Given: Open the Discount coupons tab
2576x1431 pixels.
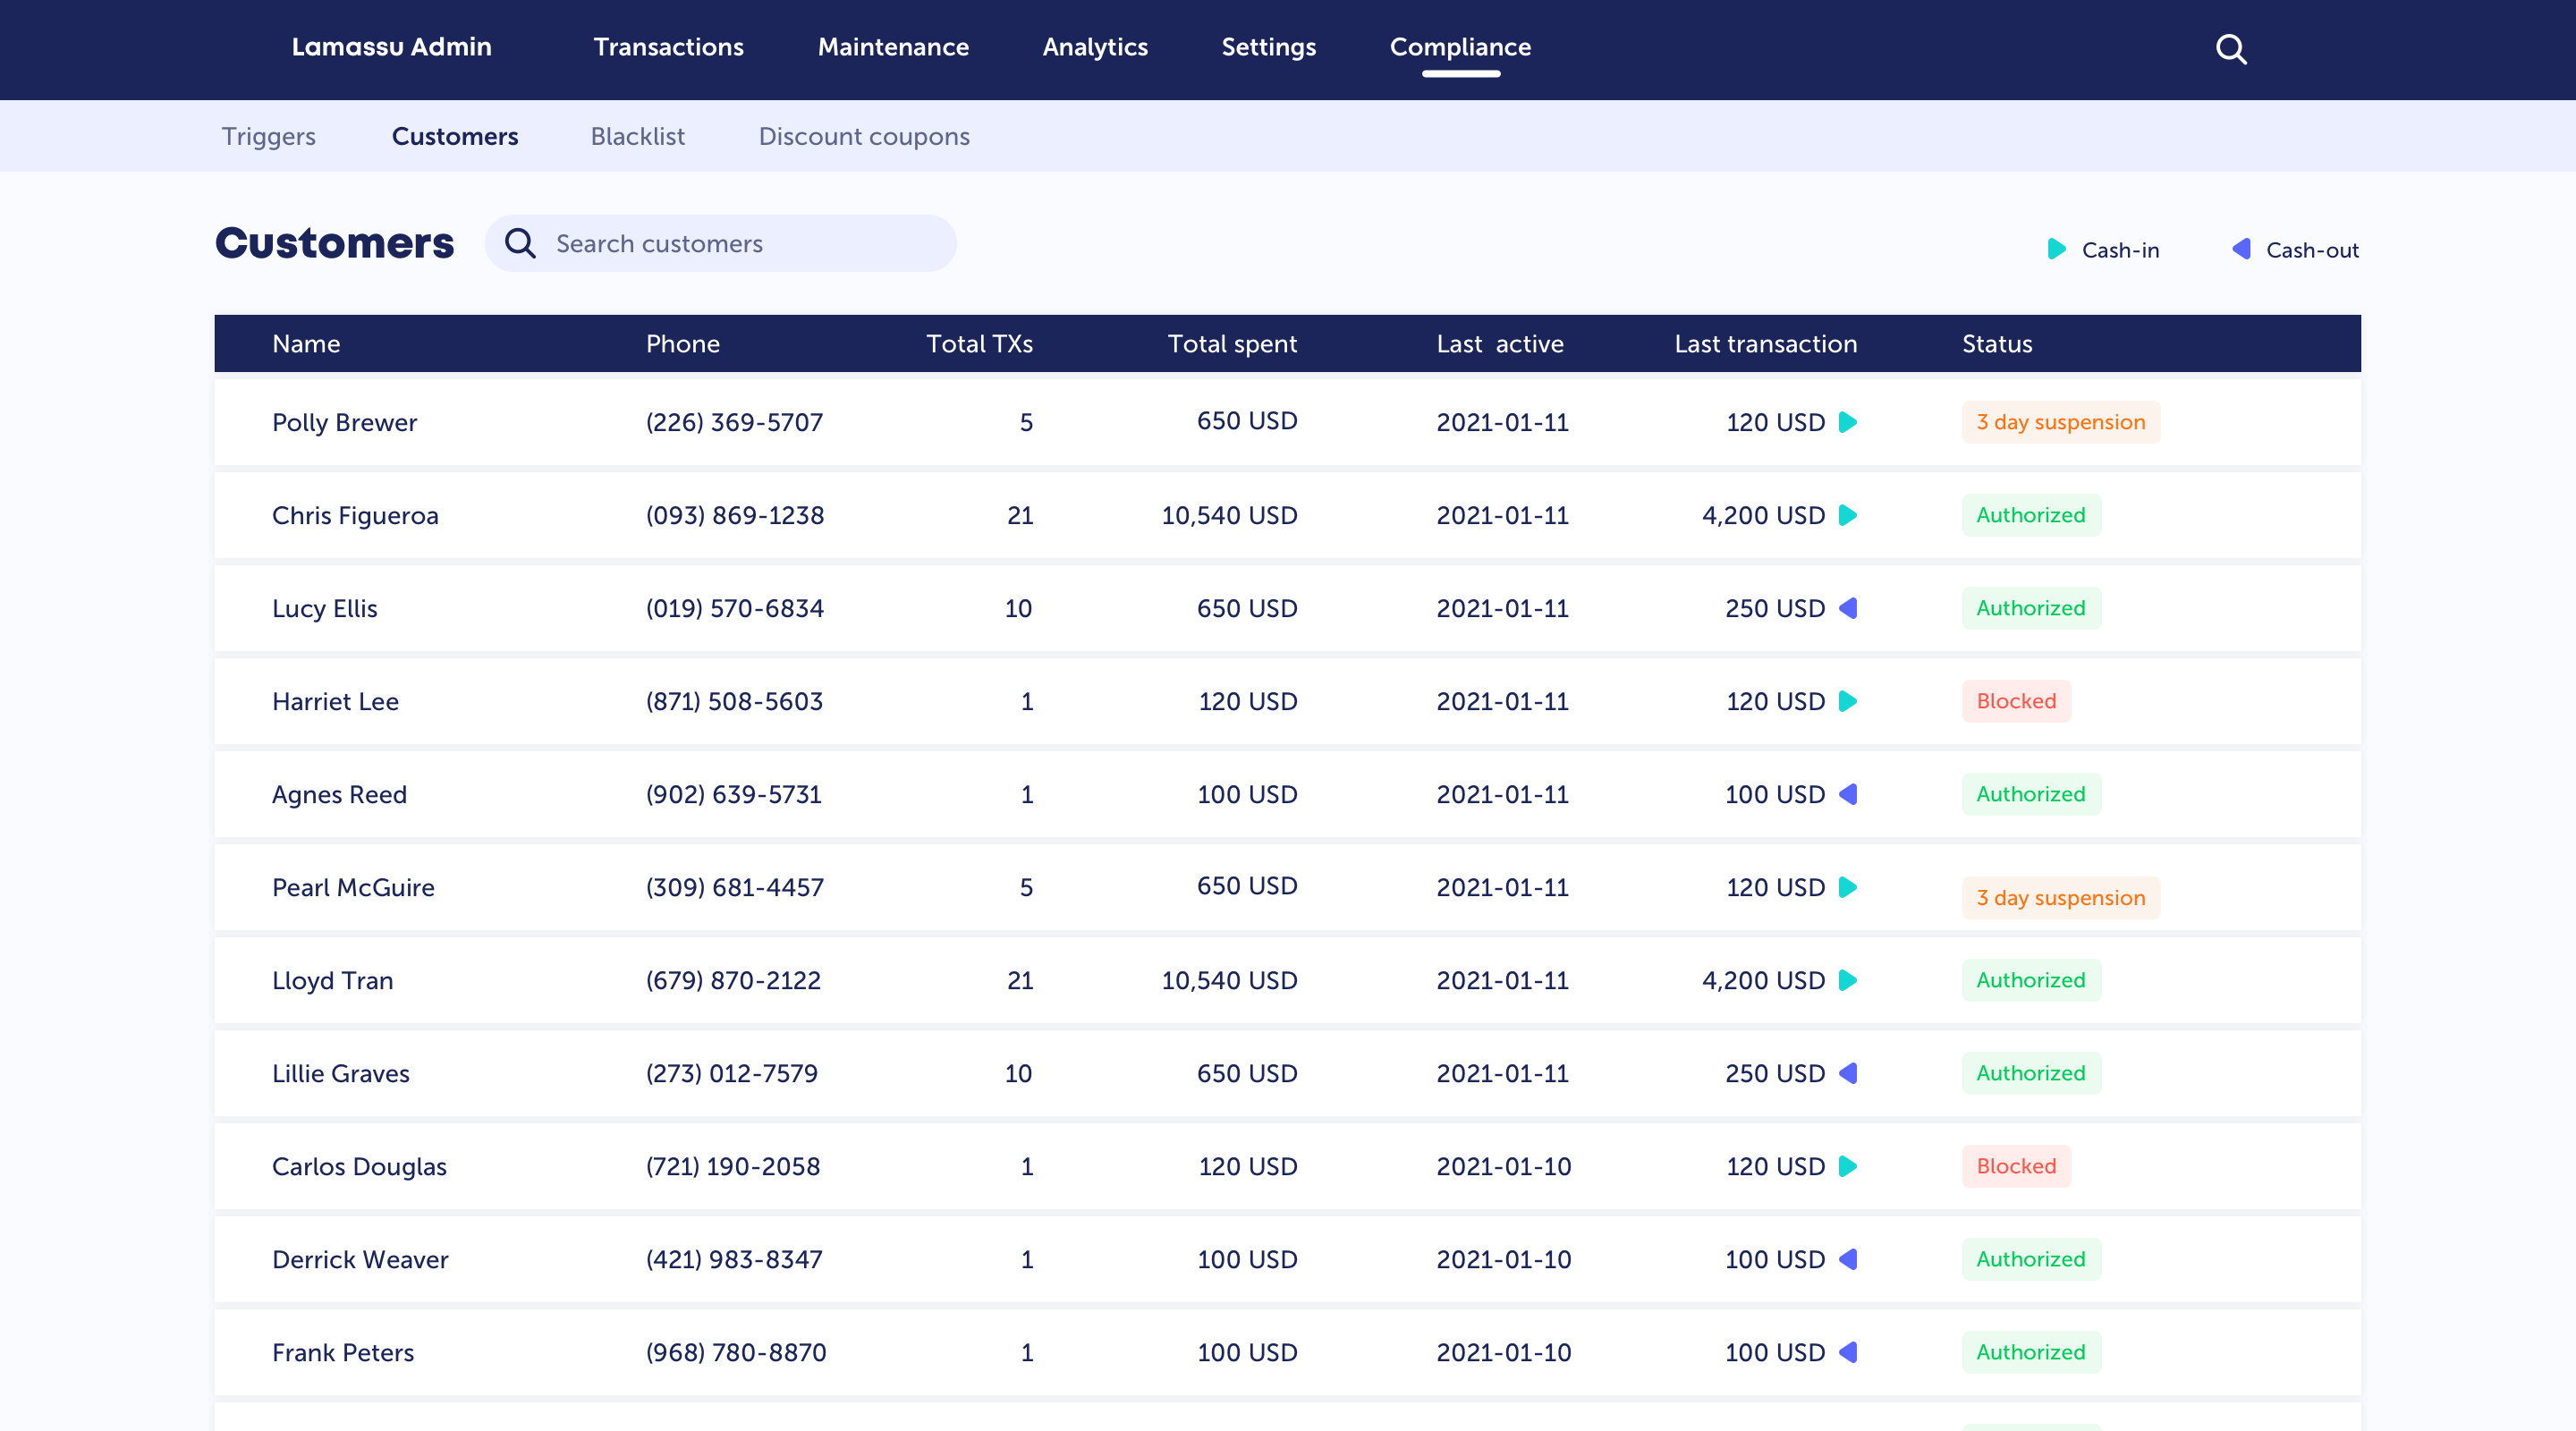Looking at the screenshot, I should click(864, 136).
